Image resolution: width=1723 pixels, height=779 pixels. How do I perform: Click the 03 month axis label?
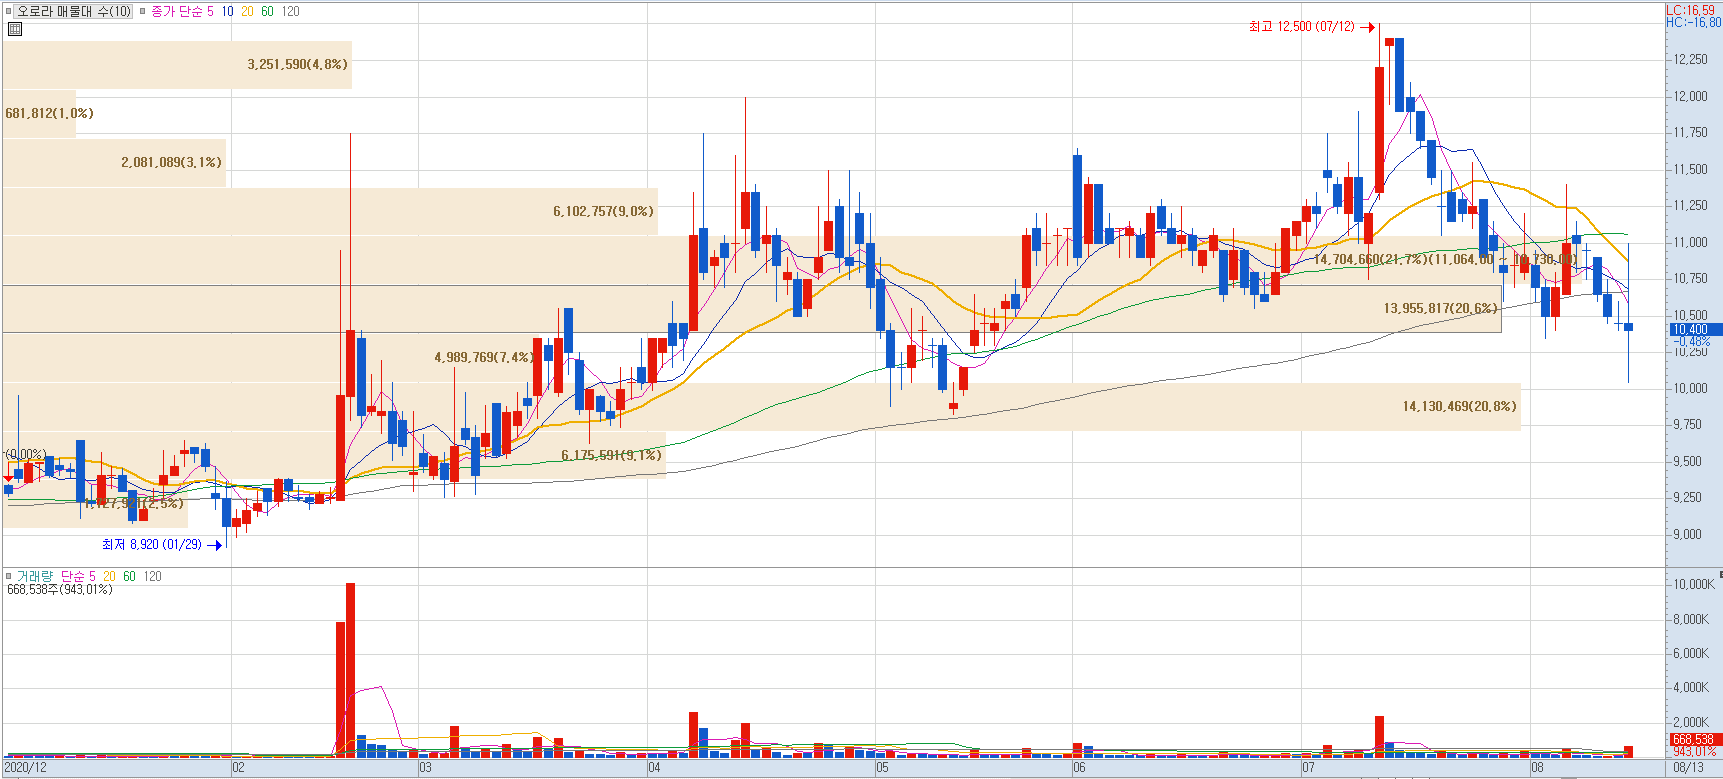pos(425,768)
